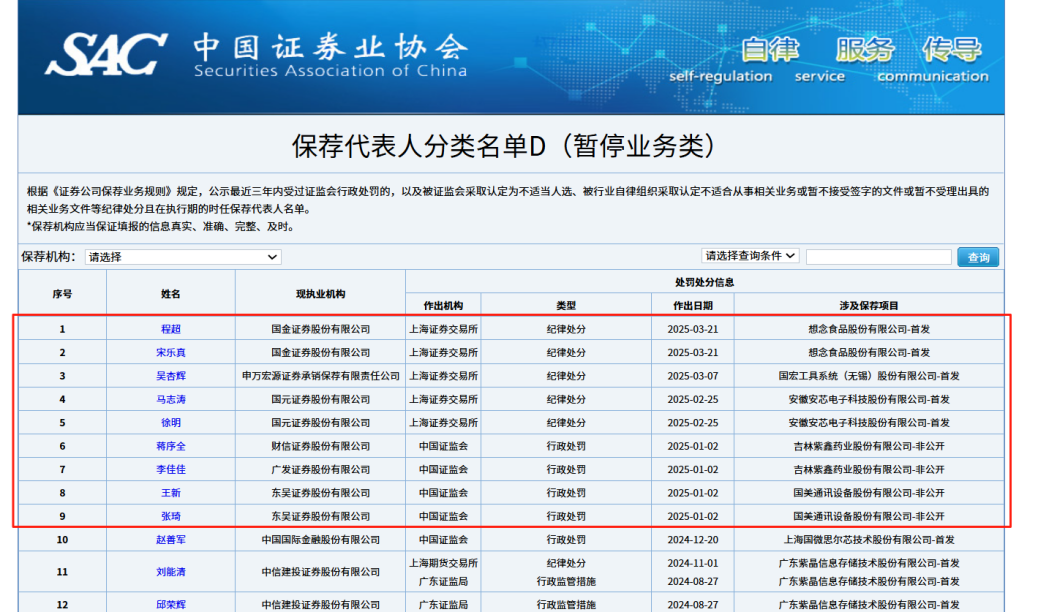Screen dimensions: 1038x612
Task: Select cell 广发证券股份有限公司
Action: pos(320,470)
